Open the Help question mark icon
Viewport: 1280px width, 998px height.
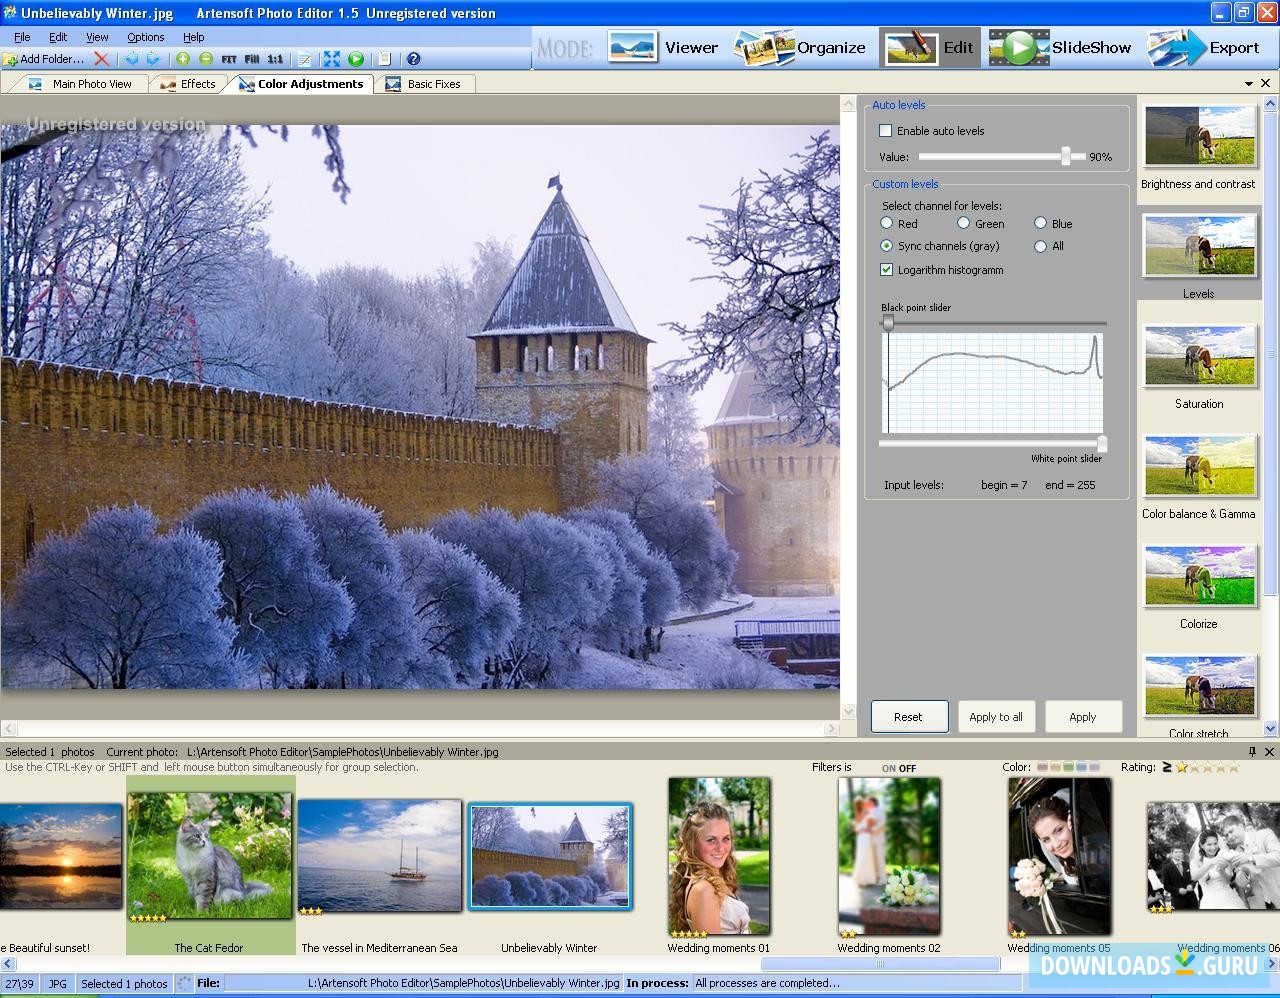click(x=413, y=59)
